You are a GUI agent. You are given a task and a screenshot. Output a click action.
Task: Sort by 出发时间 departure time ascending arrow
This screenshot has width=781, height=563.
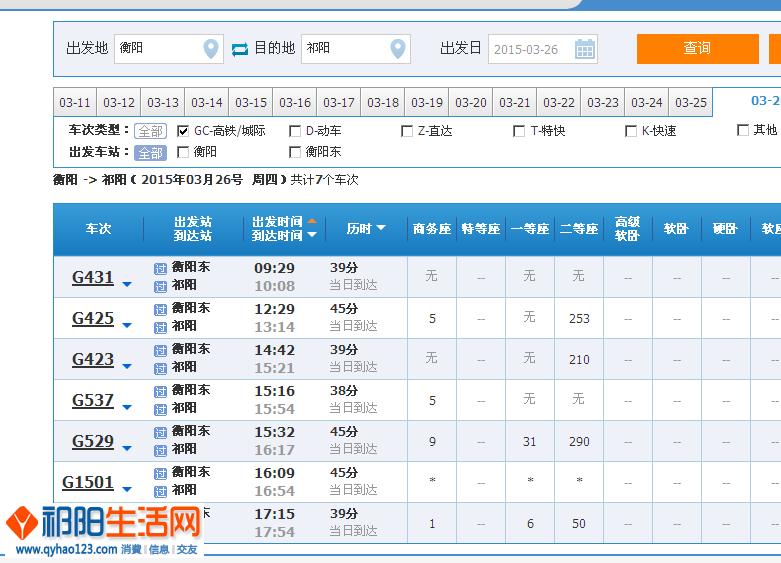click(312, 220)
